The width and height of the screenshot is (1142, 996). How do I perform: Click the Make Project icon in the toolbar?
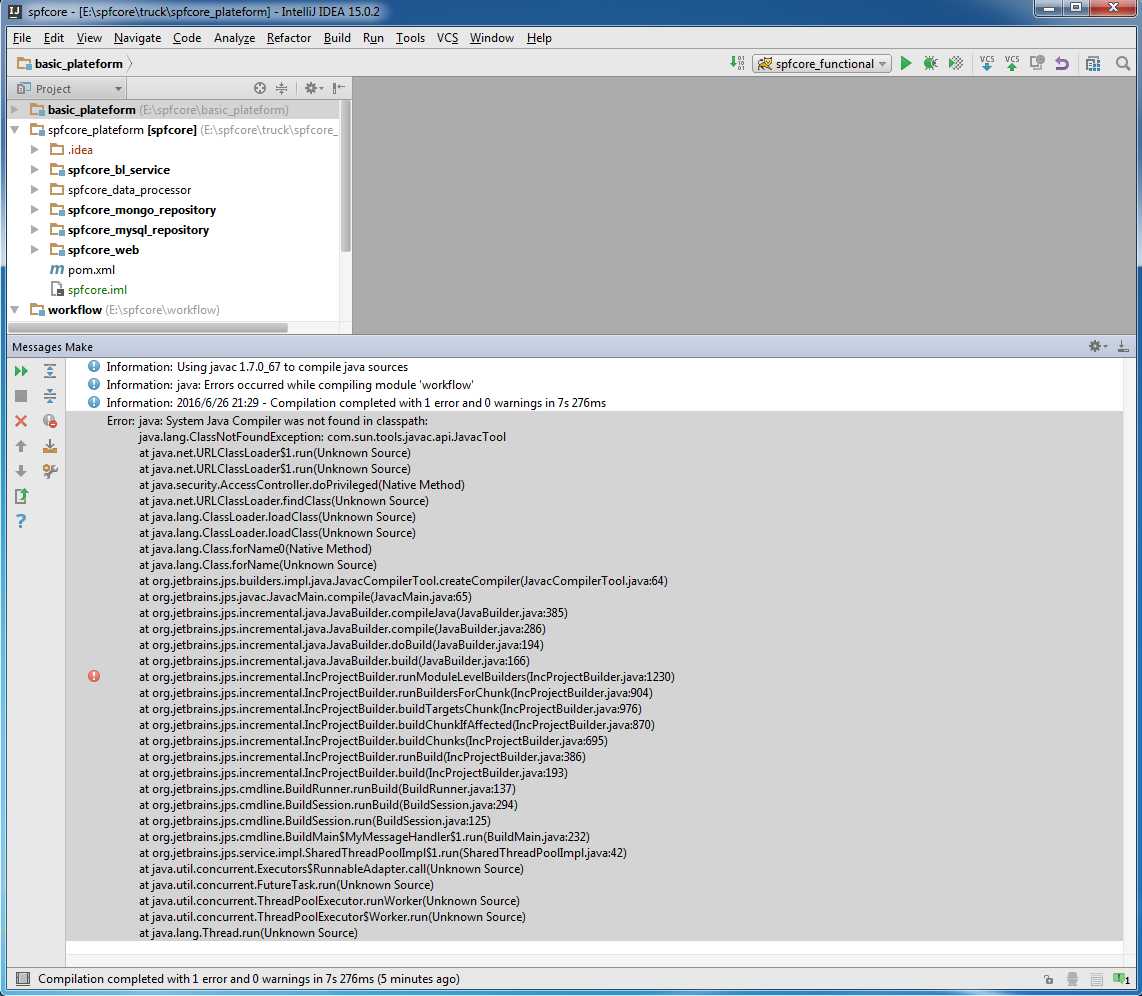[737, 63]
